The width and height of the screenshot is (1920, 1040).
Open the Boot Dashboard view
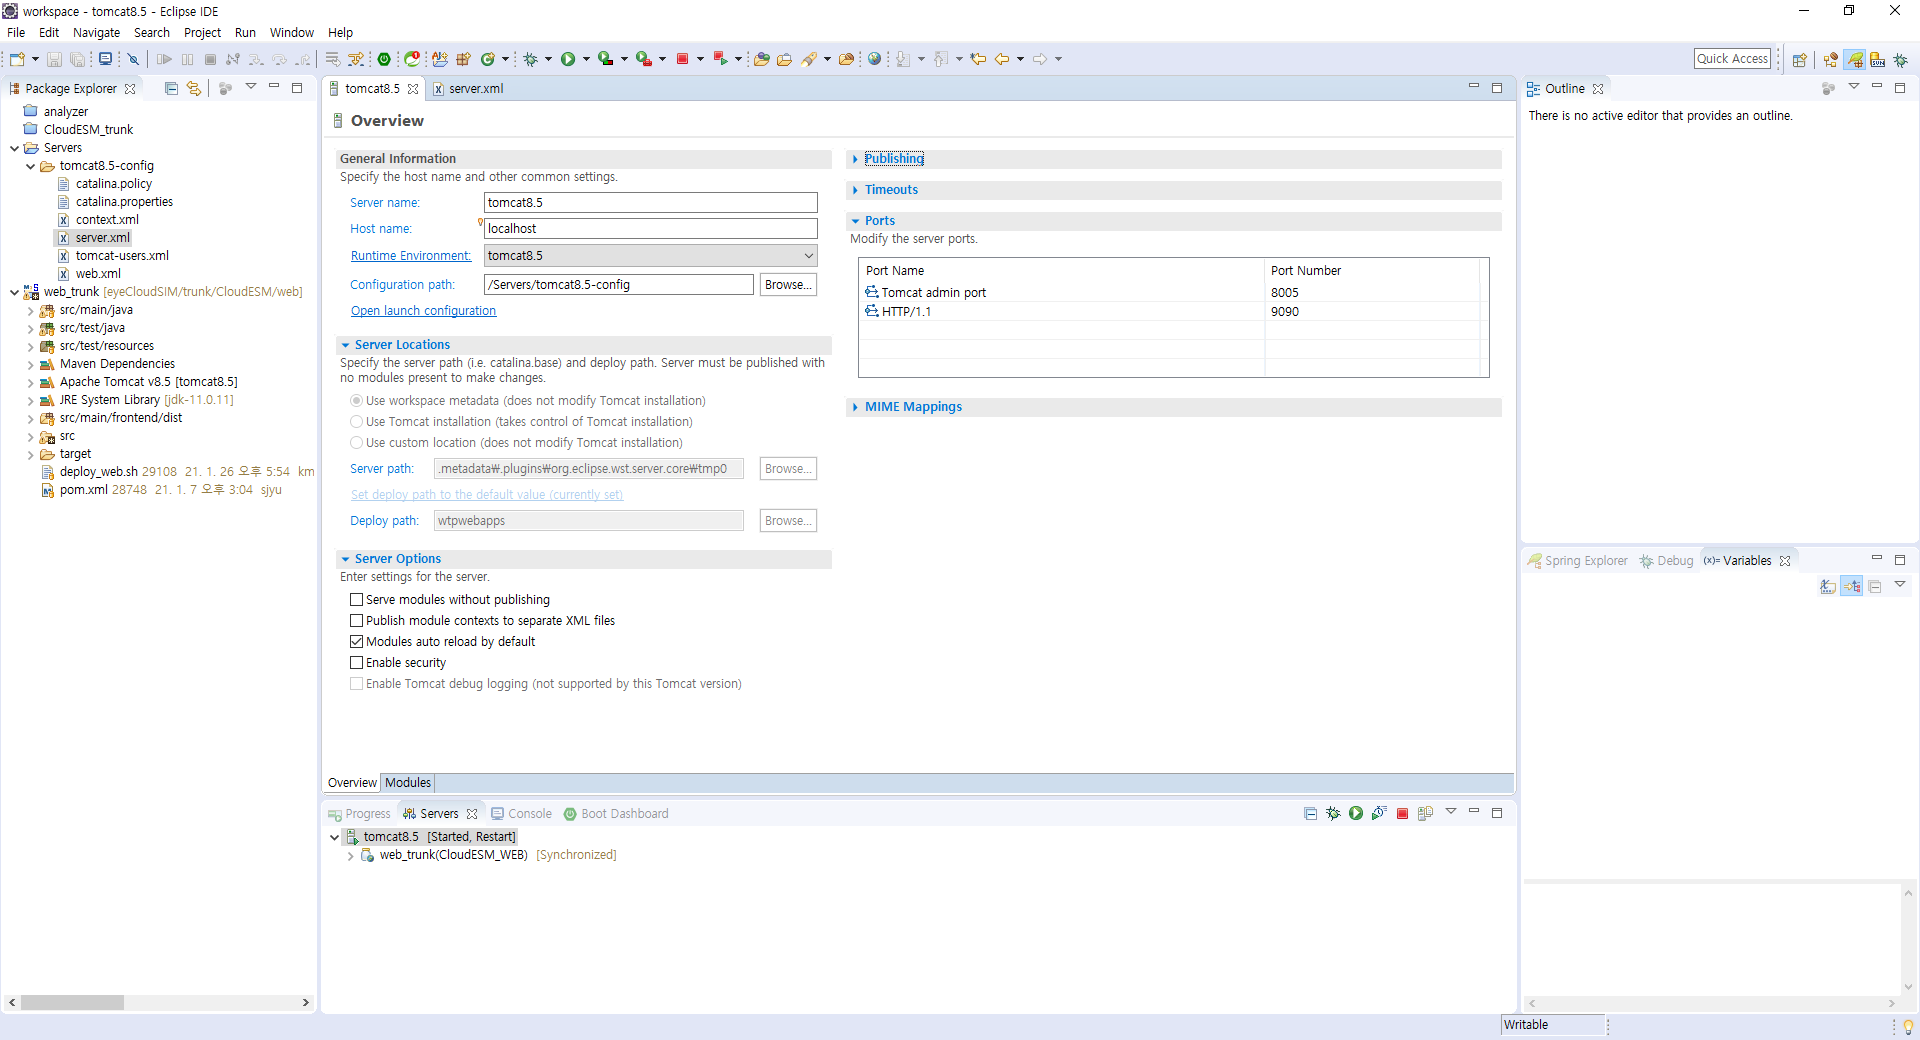pos(616,814)
